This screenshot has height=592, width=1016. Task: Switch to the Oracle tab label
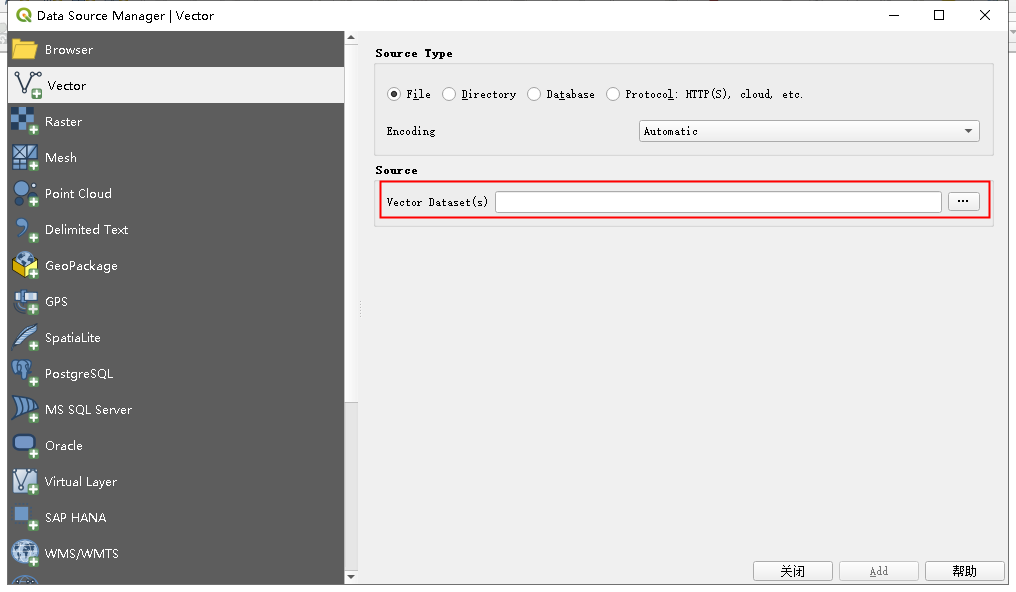pyautogui.click(x=64, y=446)
